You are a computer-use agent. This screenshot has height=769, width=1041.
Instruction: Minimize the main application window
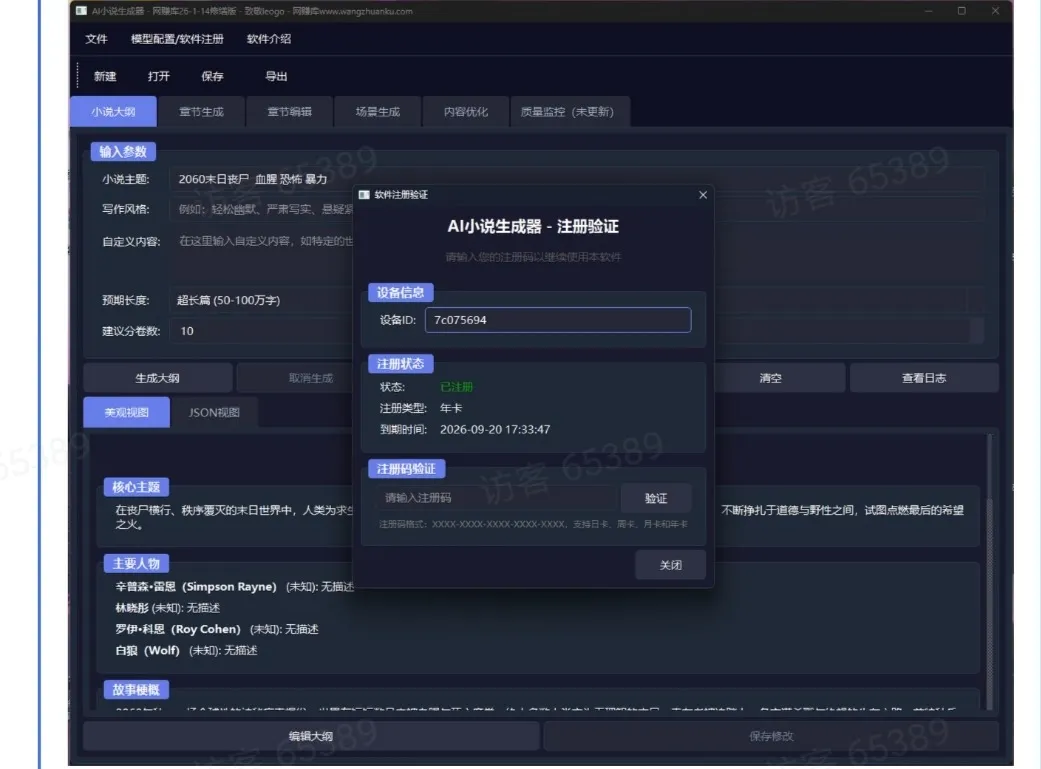coord(929,11)
